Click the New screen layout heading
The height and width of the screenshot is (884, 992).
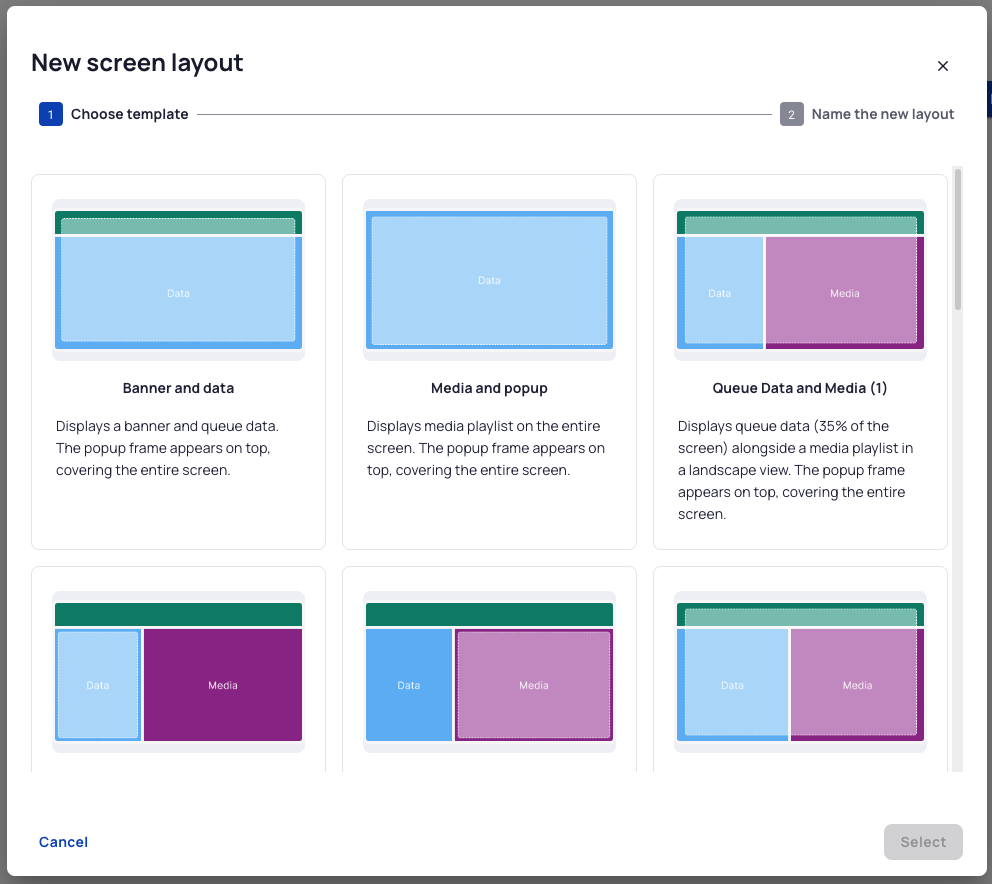[x=137, y=63]
